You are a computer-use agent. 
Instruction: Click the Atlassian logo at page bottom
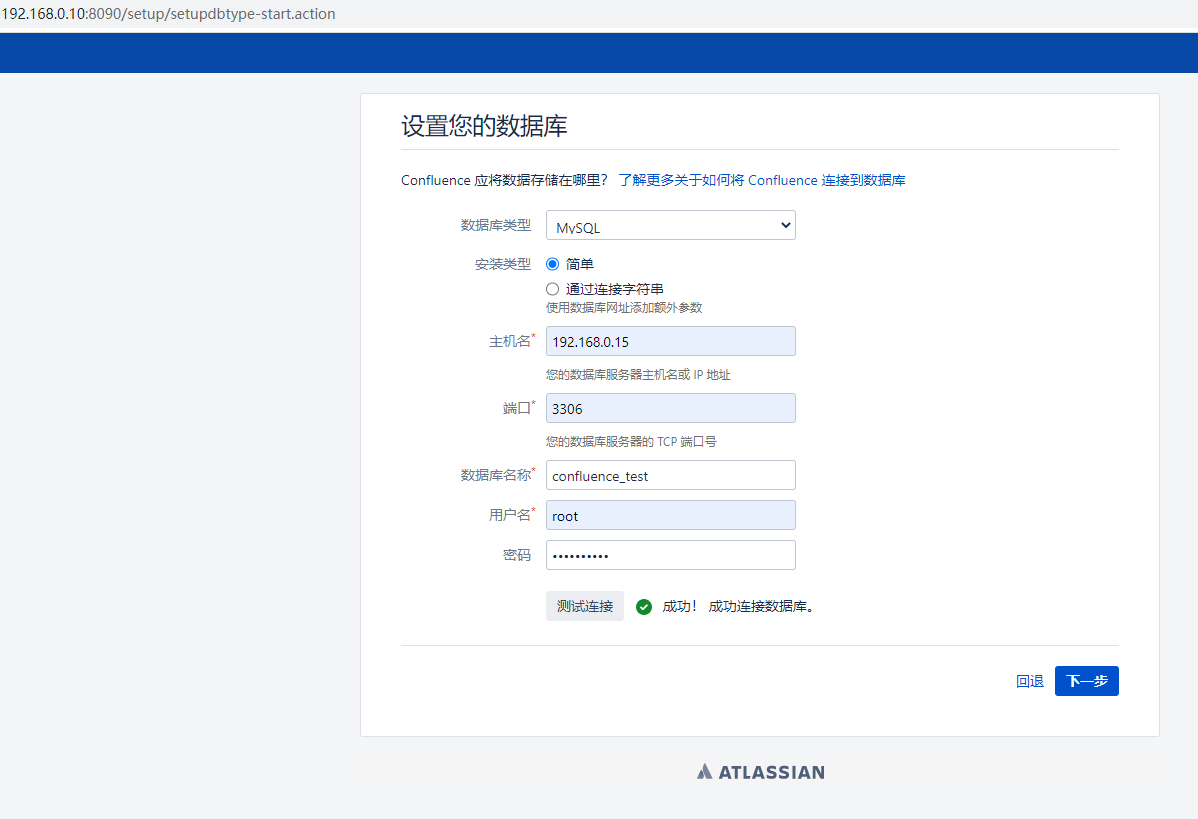coord(761,772)
